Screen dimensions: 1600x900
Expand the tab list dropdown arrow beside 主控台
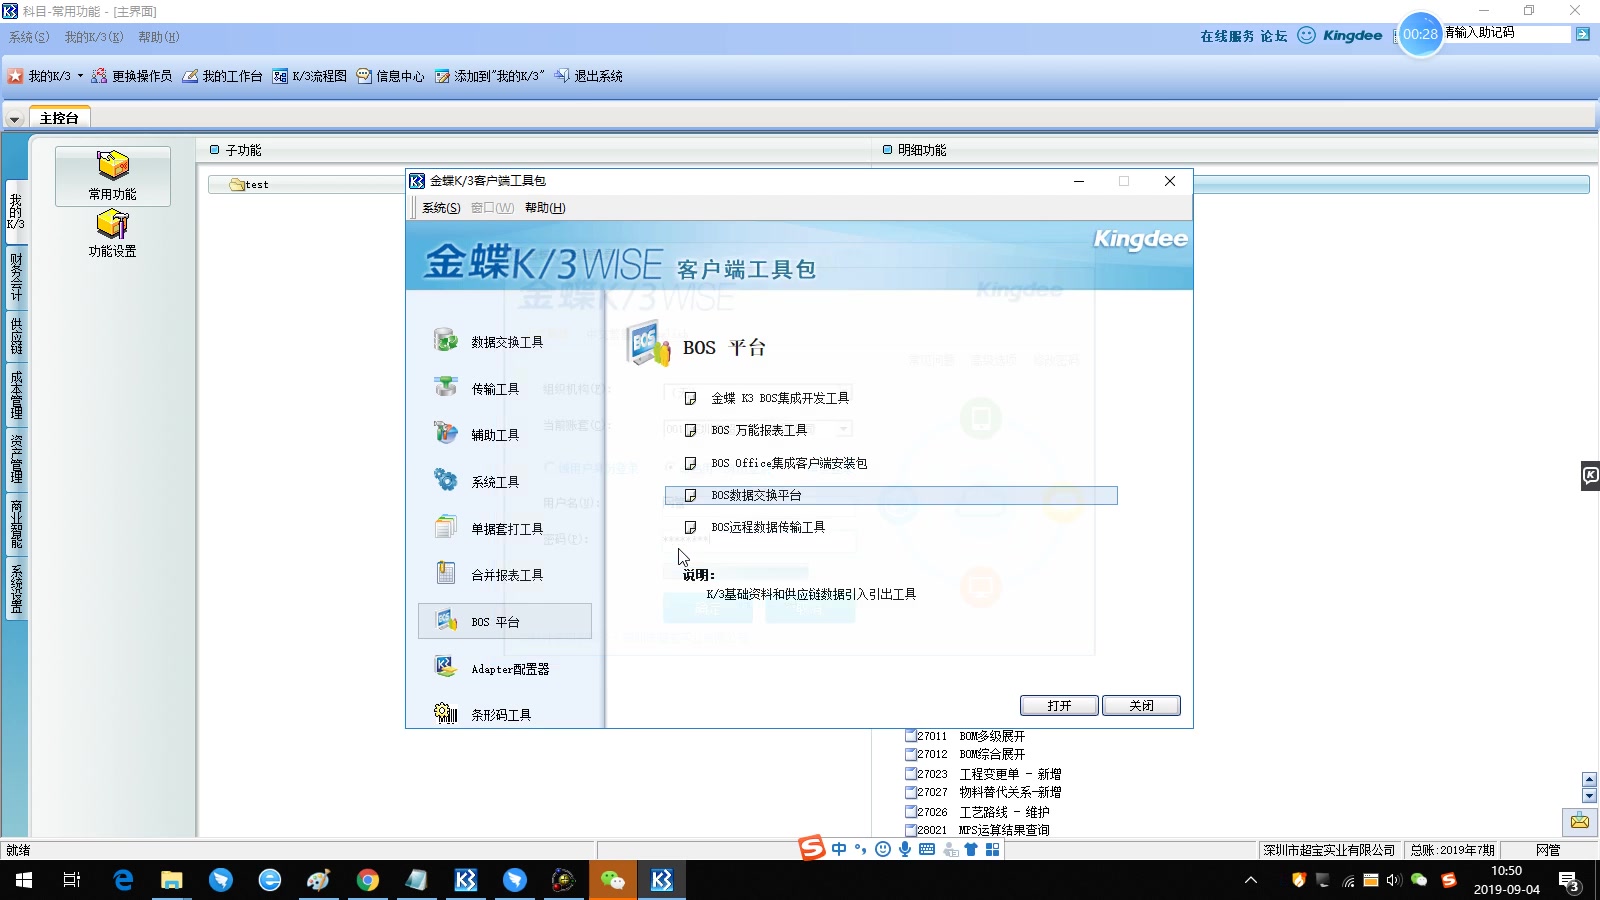15,119
